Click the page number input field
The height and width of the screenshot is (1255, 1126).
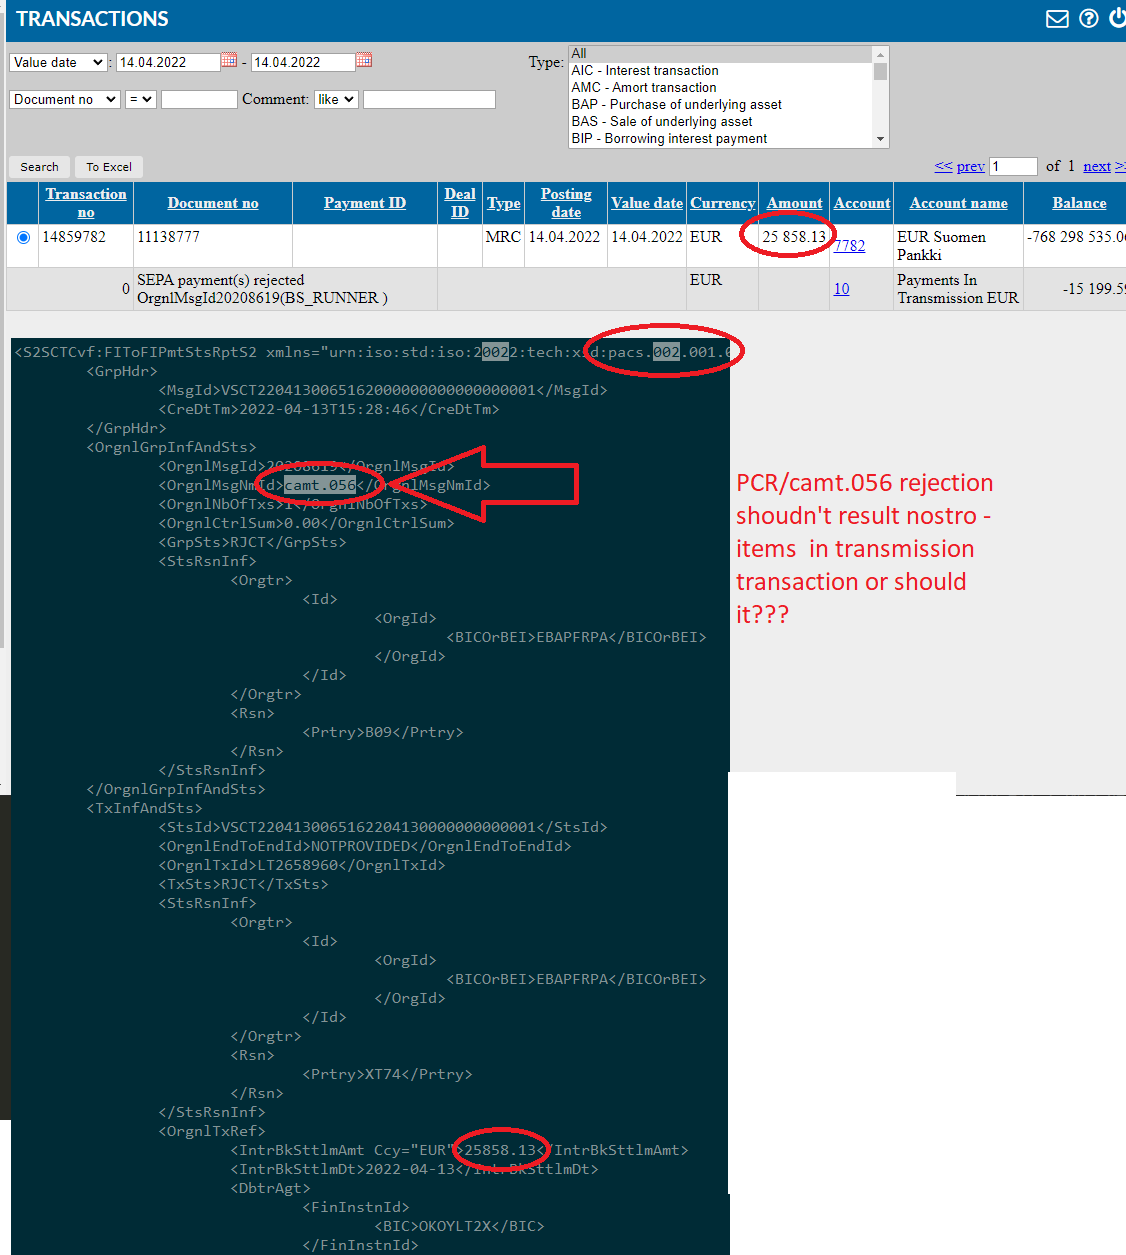coord(1014,166)
